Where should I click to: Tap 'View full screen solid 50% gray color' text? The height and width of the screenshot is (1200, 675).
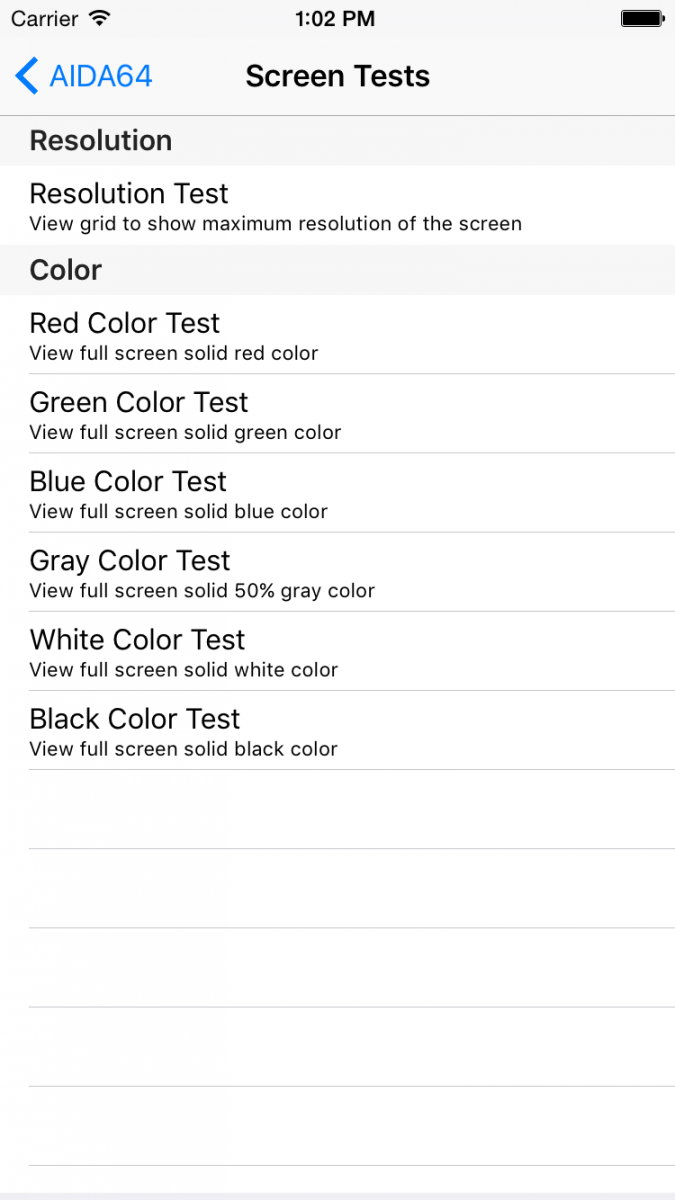point(202,591)
